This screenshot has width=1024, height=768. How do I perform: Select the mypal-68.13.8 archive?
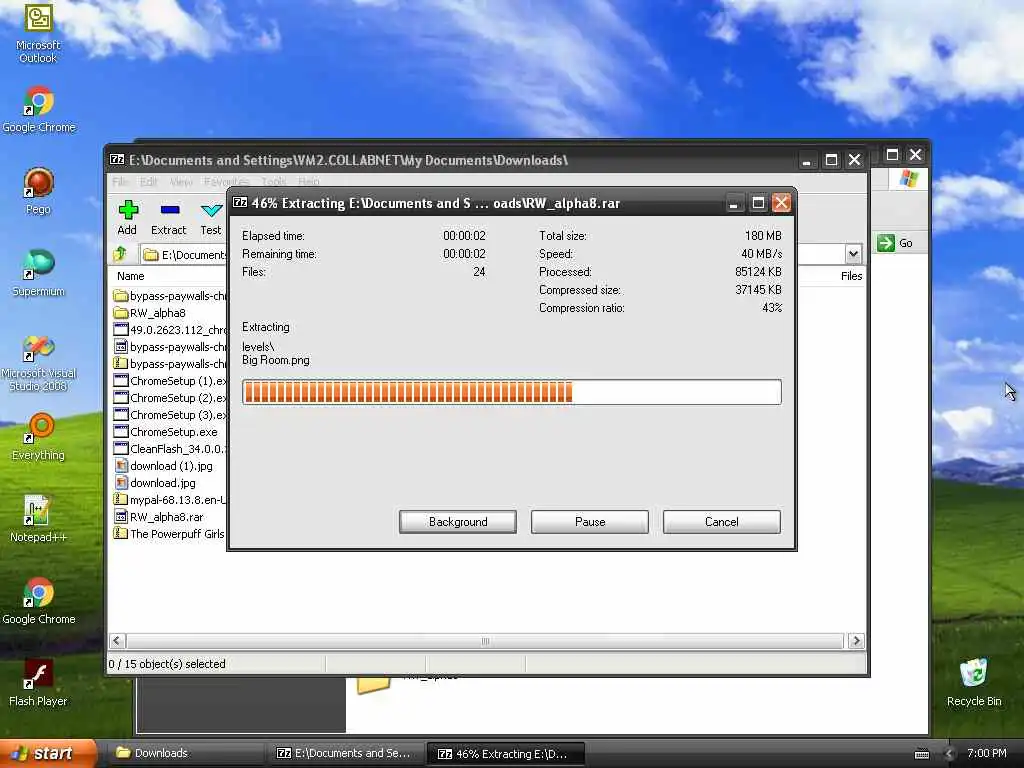pyautogui.click(x=170, y=500)
